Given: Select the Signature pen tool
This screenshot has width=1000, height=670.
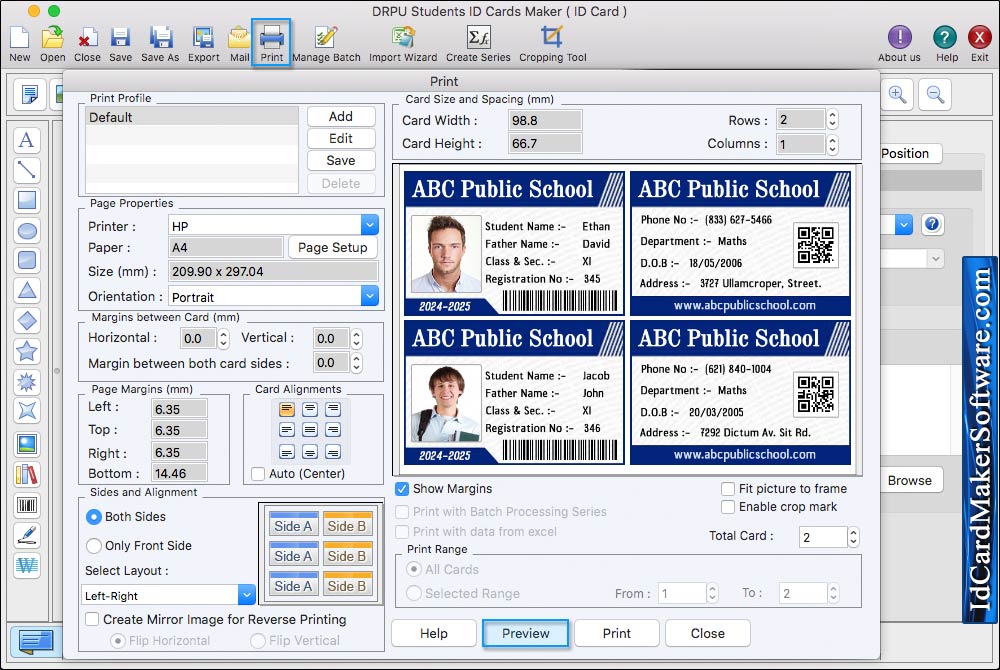Looking at the screenshot, I should click(27, 535).
